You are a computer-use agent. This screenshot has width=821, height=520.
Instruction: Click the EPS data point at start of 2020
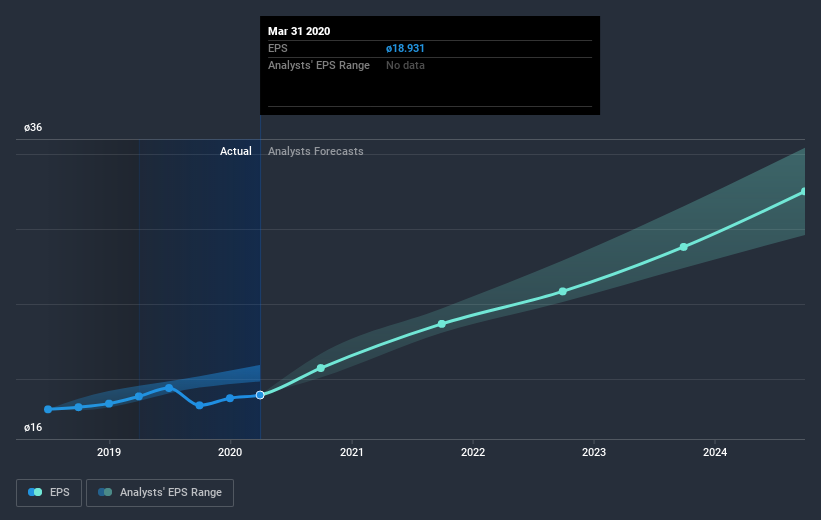coord(230,398)
